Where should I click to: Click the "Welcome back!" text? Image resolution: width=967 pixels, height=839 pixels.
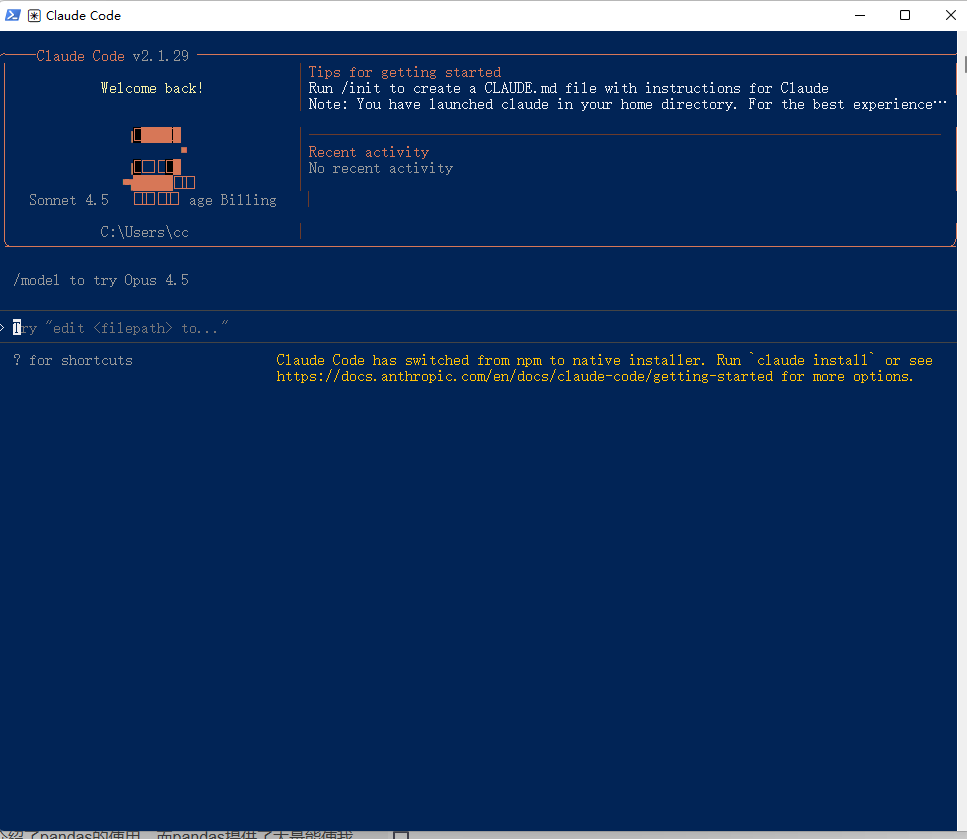152,88
